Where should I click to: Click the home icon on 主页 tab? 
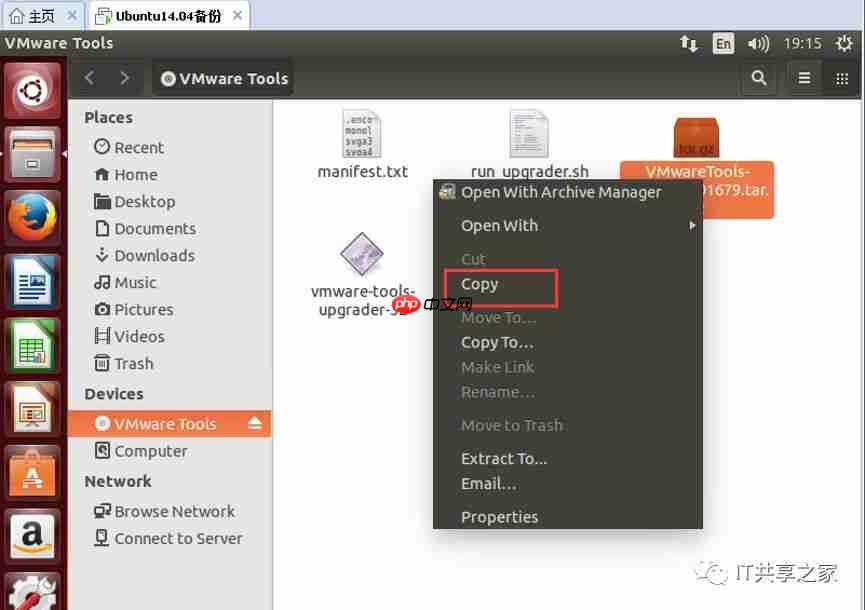17,16
